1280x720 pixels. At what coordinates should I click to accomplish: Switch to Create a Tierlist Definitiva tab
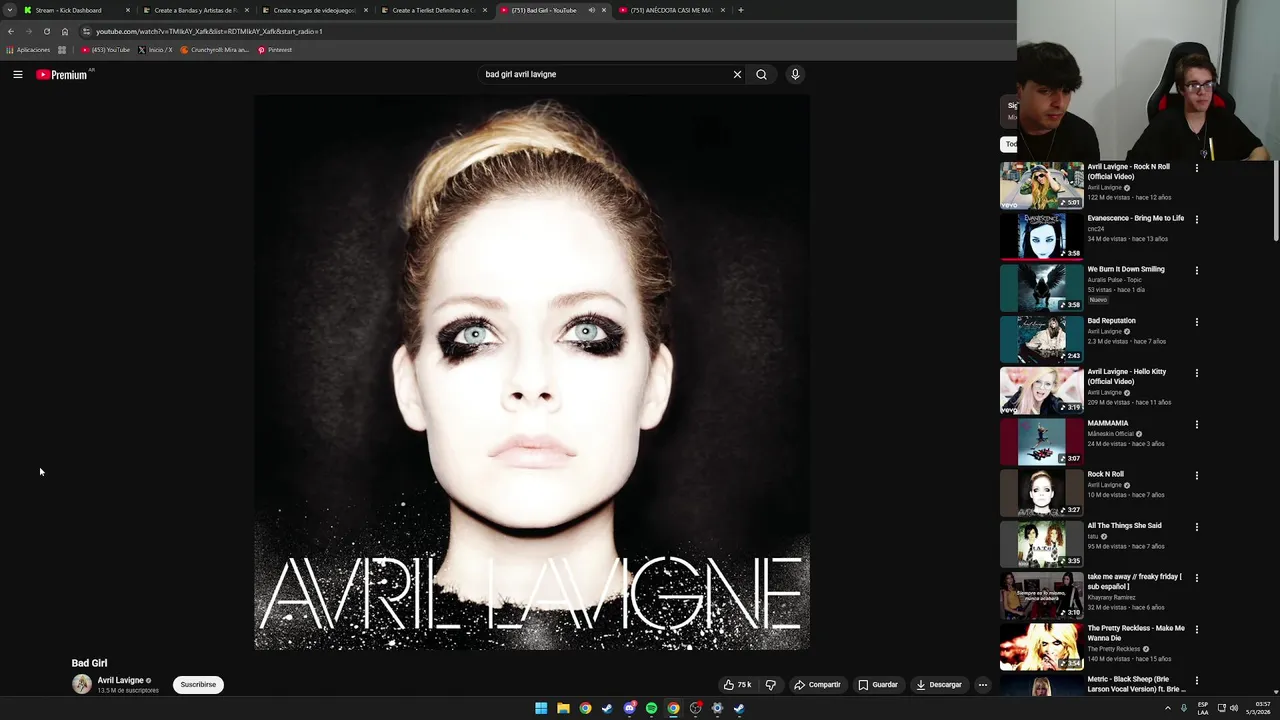pyautogui.click(x=433, y=10)
